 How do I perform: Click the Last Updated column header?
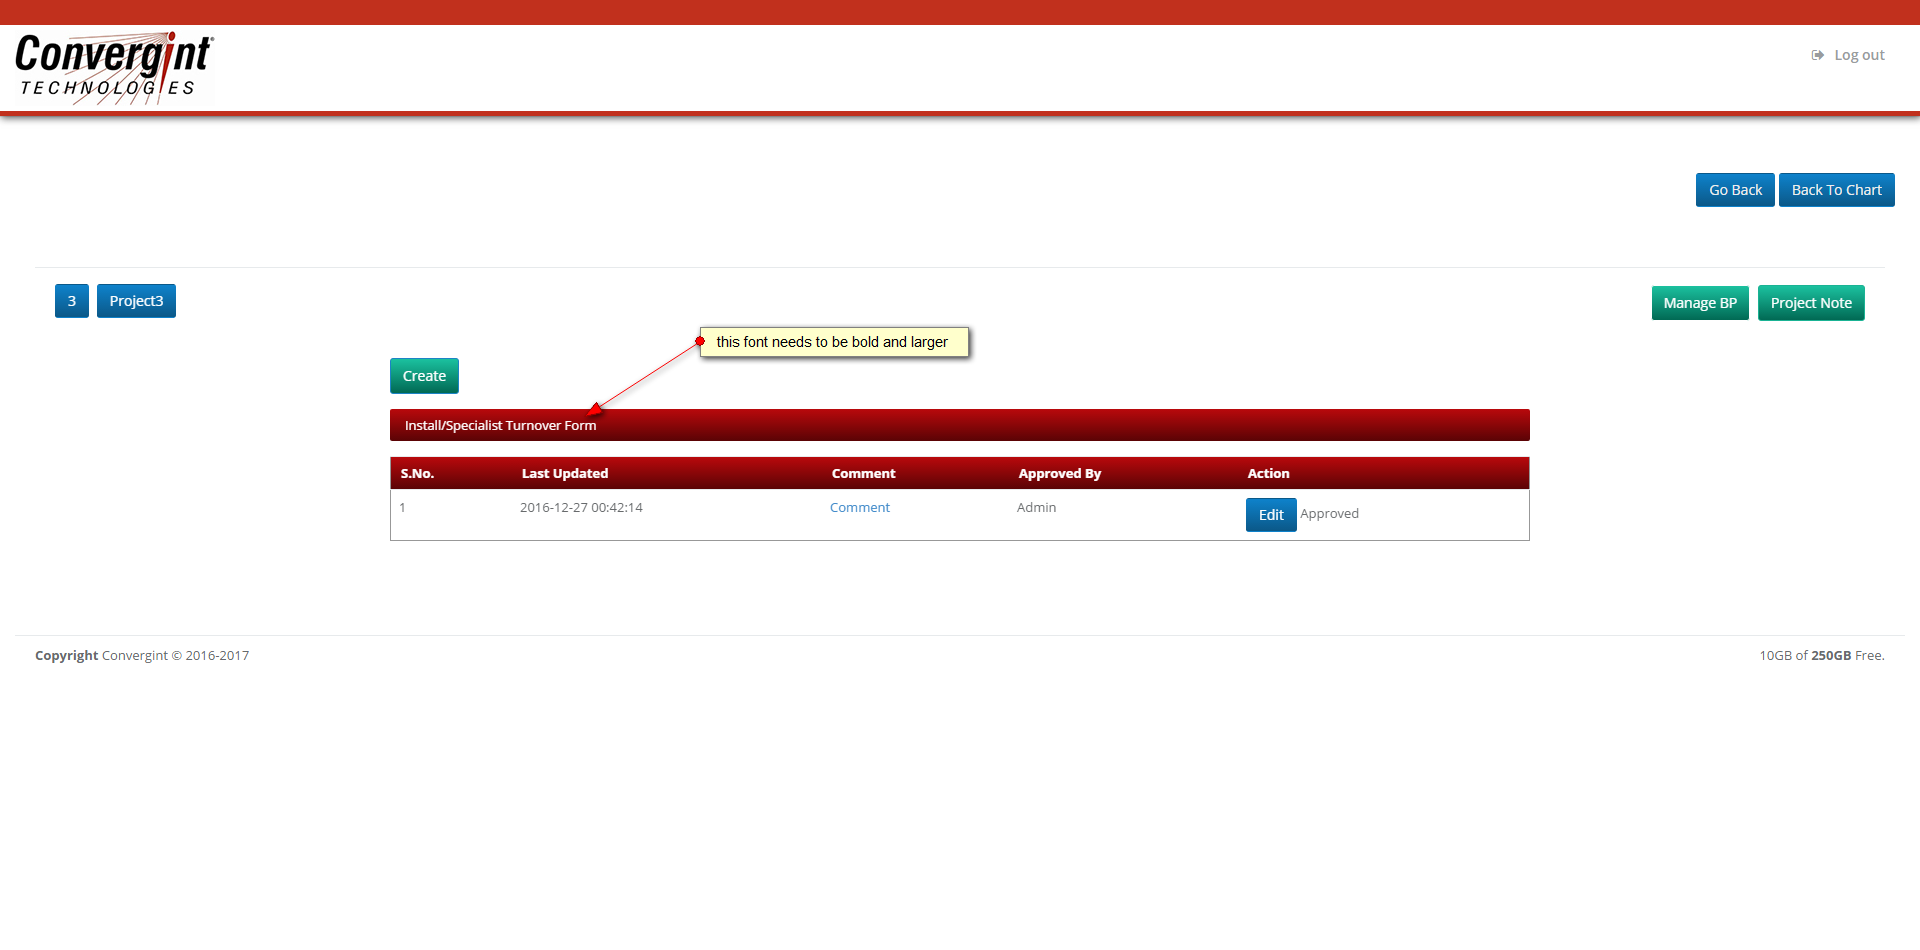[x=565, y=474]
